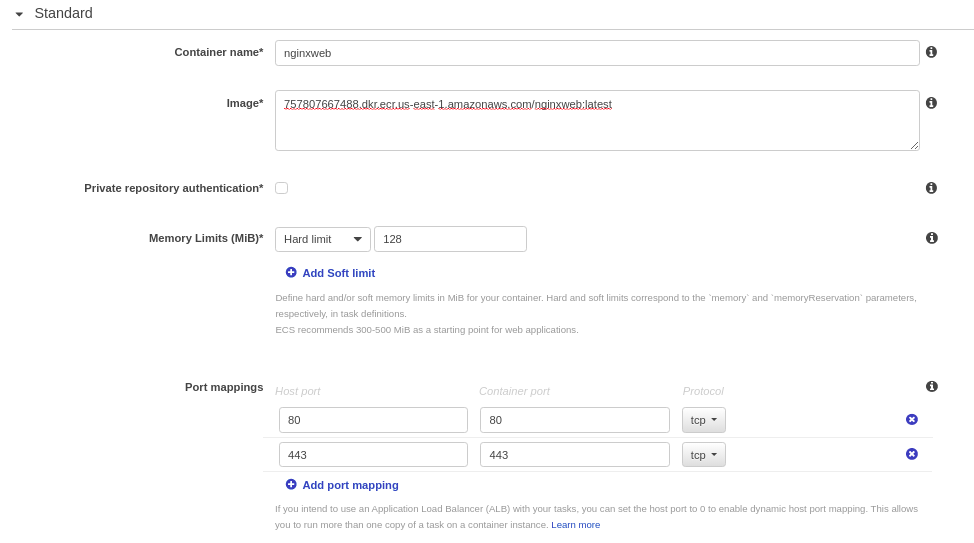Viewport: 974px width, 543px height.
Task: Click the Add Soft limit link
Action: point(339,273)
